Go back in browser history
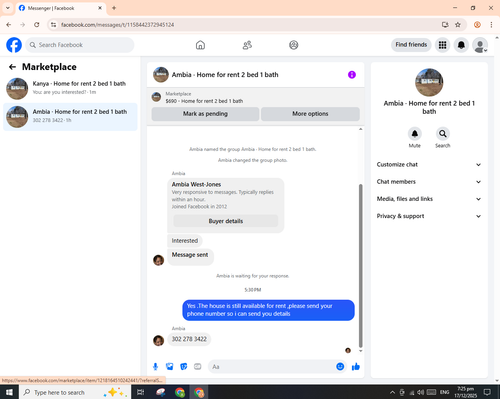 [x=9, y=25]
